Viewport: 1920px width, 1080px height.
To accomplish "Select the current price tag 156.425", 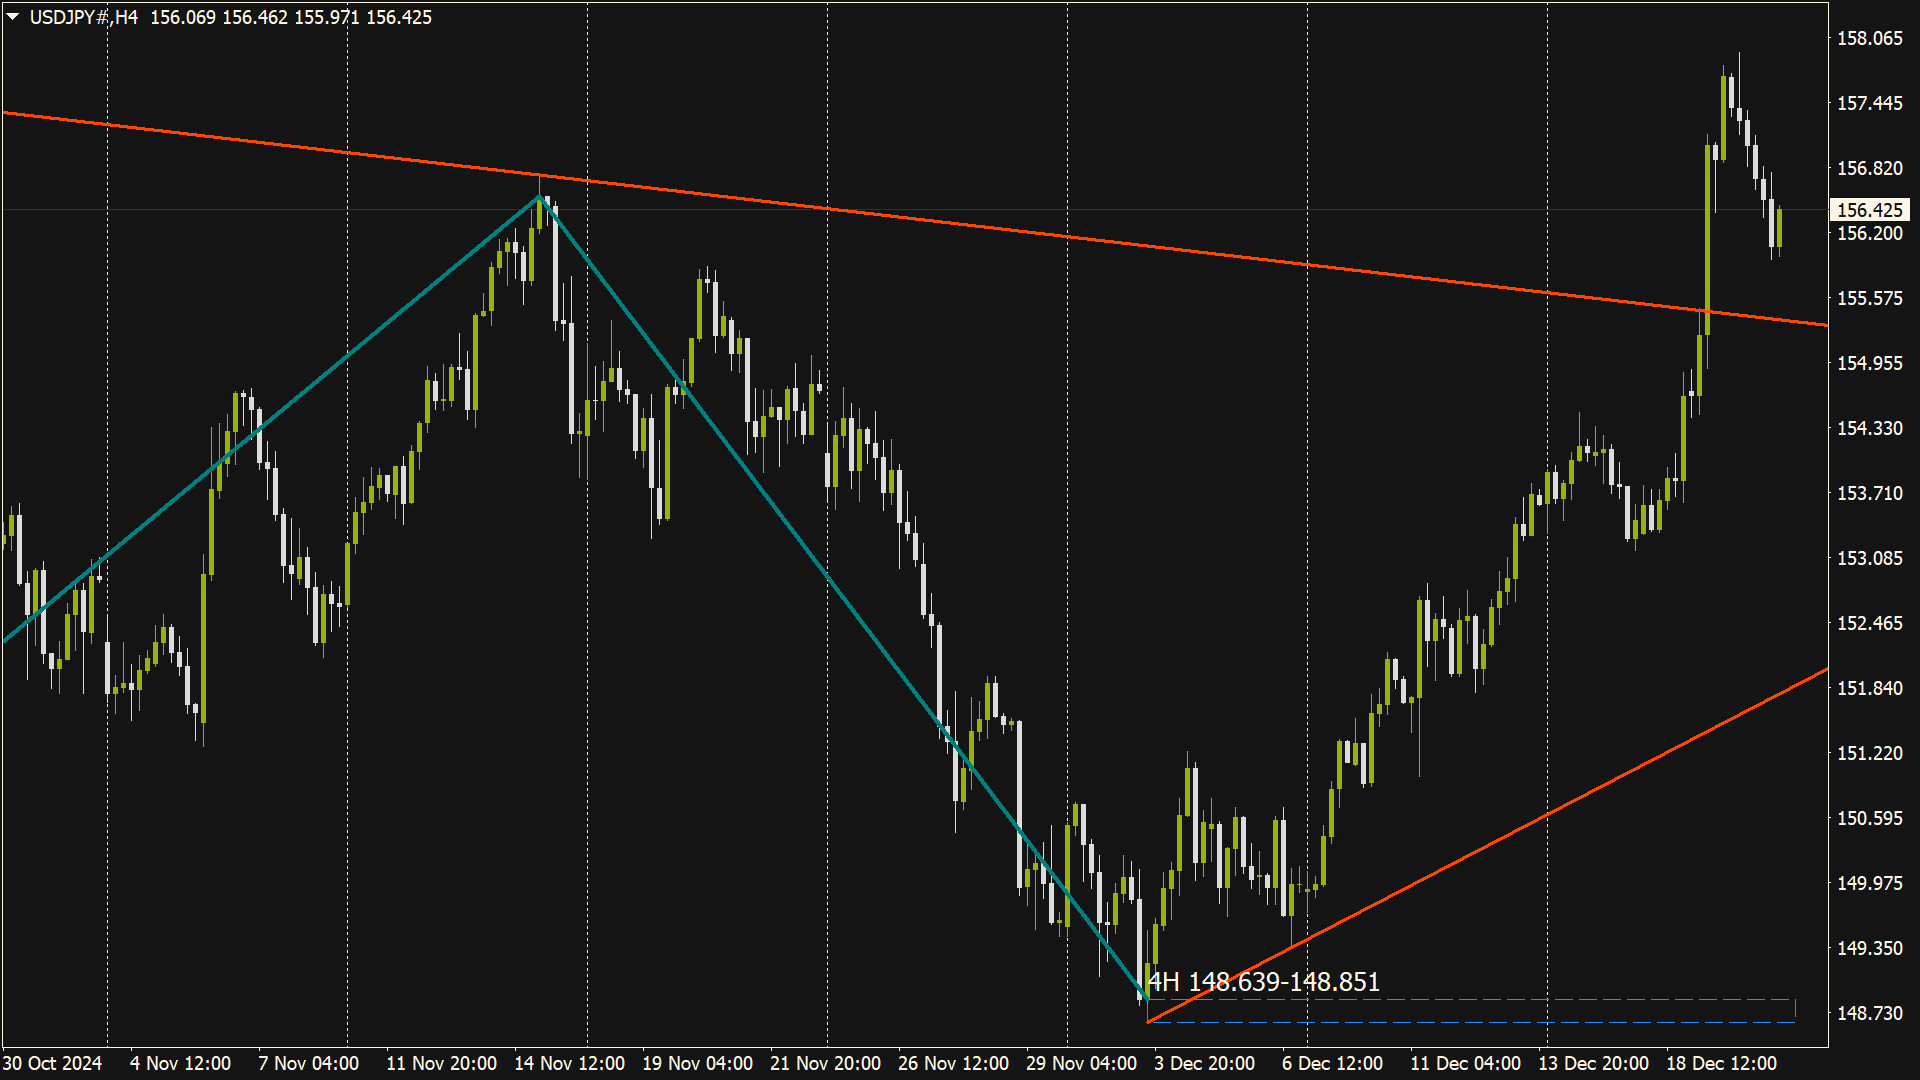I will [1869, 210].
